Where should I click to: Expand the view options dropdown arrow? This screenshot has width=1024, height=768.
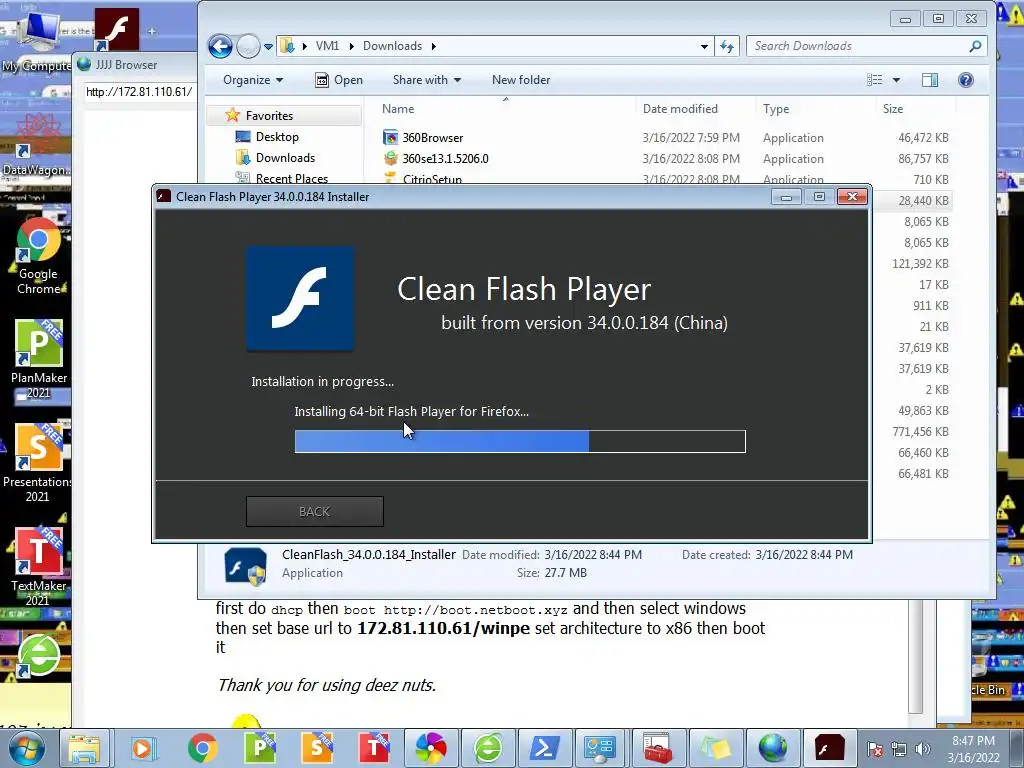point(896,80)
